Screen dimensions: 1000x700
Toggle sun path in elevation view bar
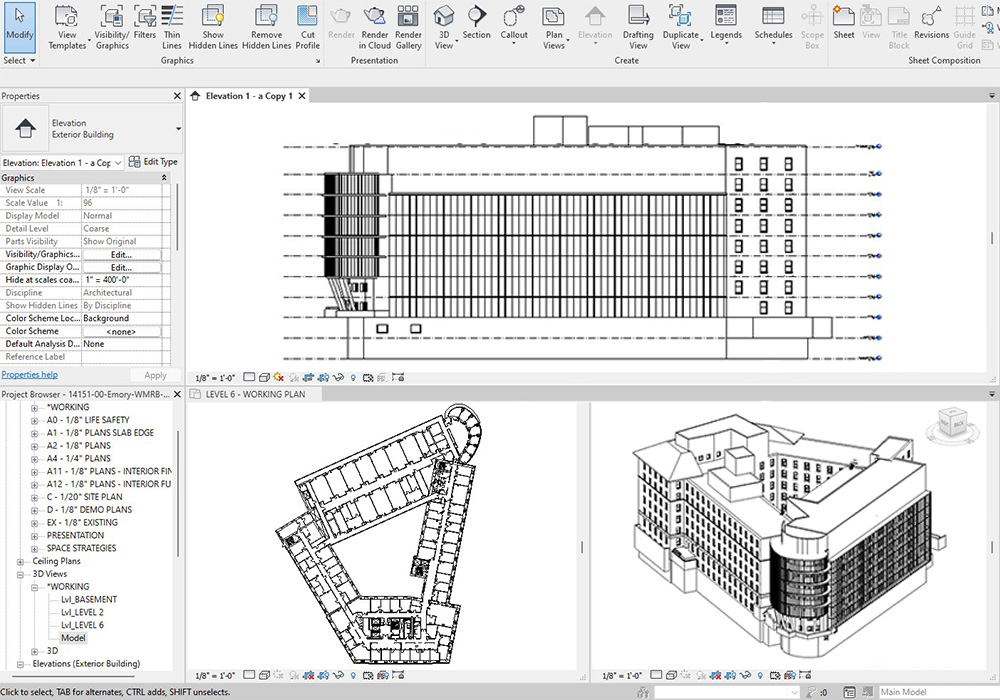tap(278, 378)
